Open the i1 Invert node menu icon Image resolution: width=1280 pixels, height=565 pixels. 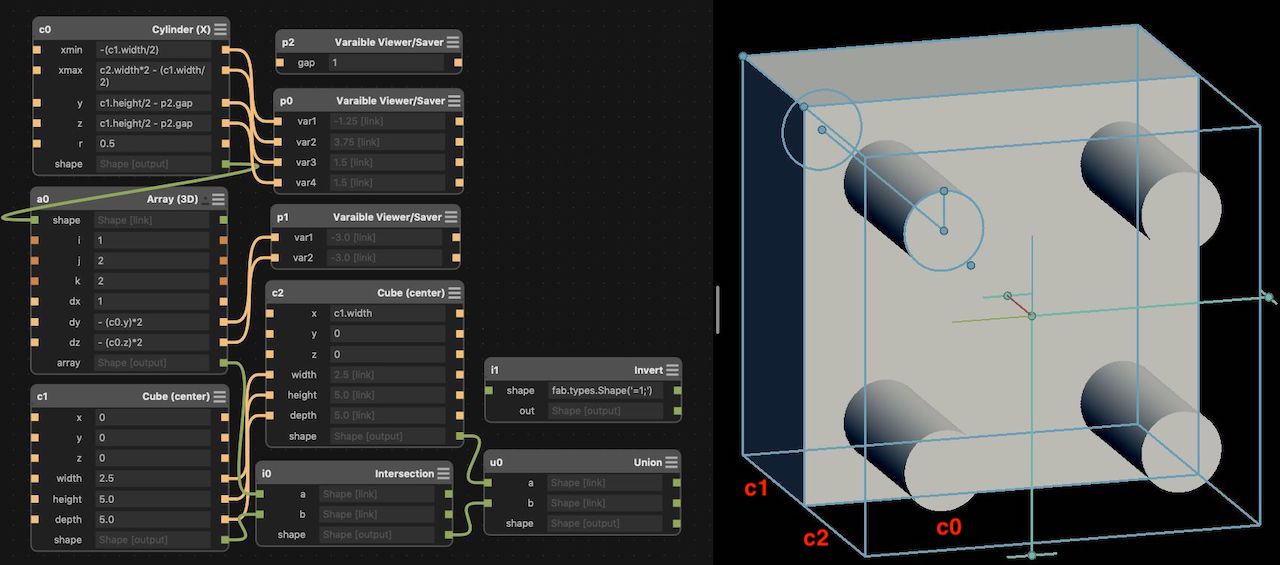click(x=672, y=370)
